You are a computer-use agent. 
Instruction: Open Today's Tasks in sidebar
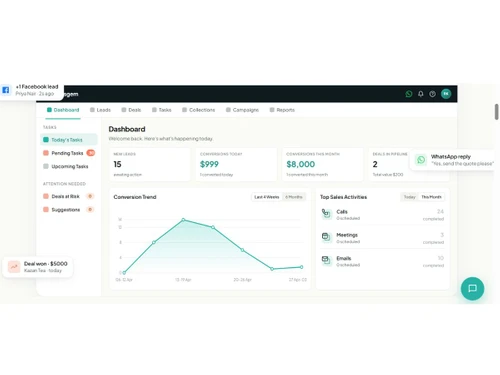pos(69,140)
